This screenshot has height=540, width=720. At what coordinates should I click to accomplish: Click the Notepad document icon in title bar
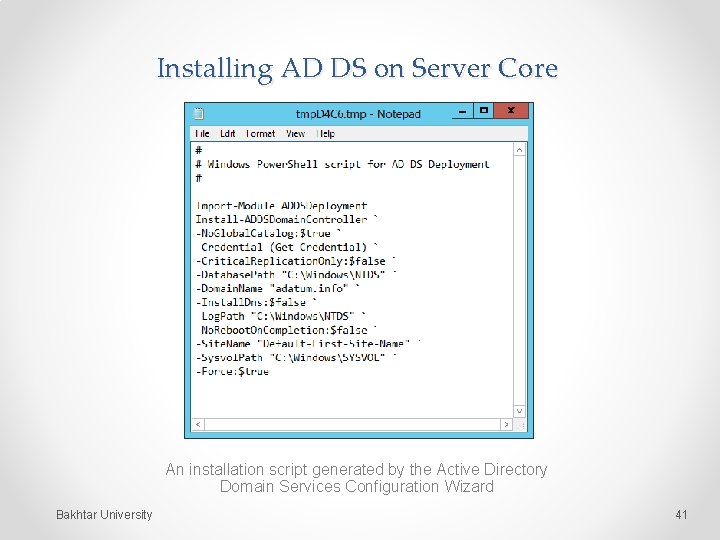point(198,113)
